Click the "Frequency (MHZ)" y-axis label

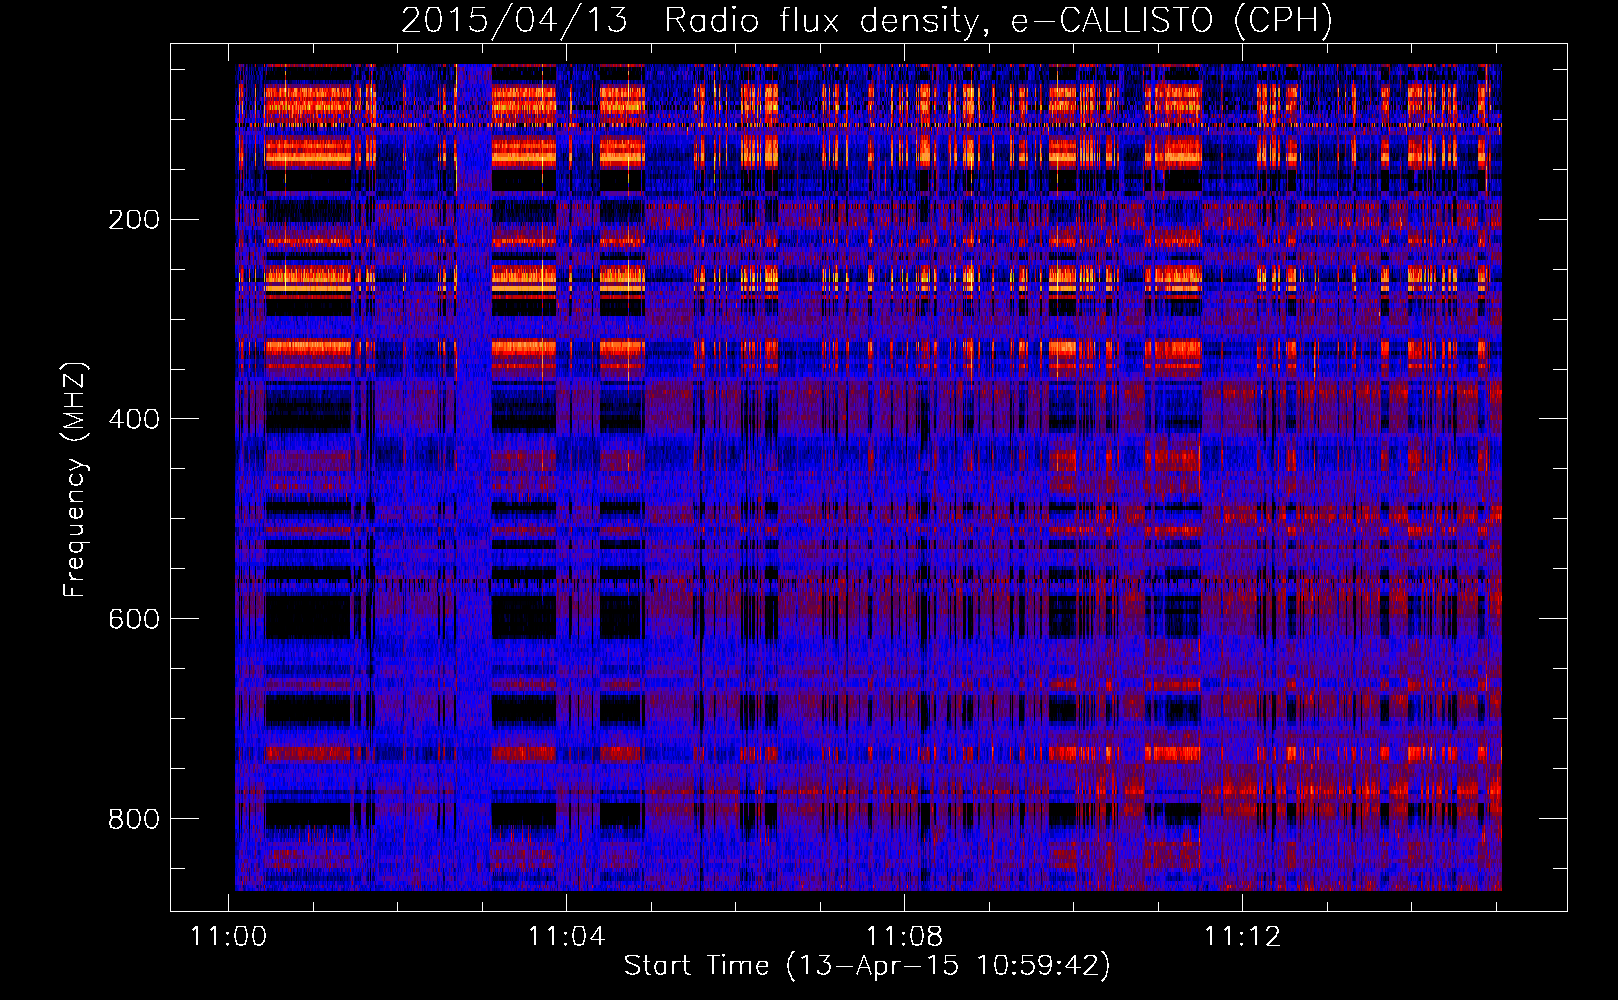point(75,479)
